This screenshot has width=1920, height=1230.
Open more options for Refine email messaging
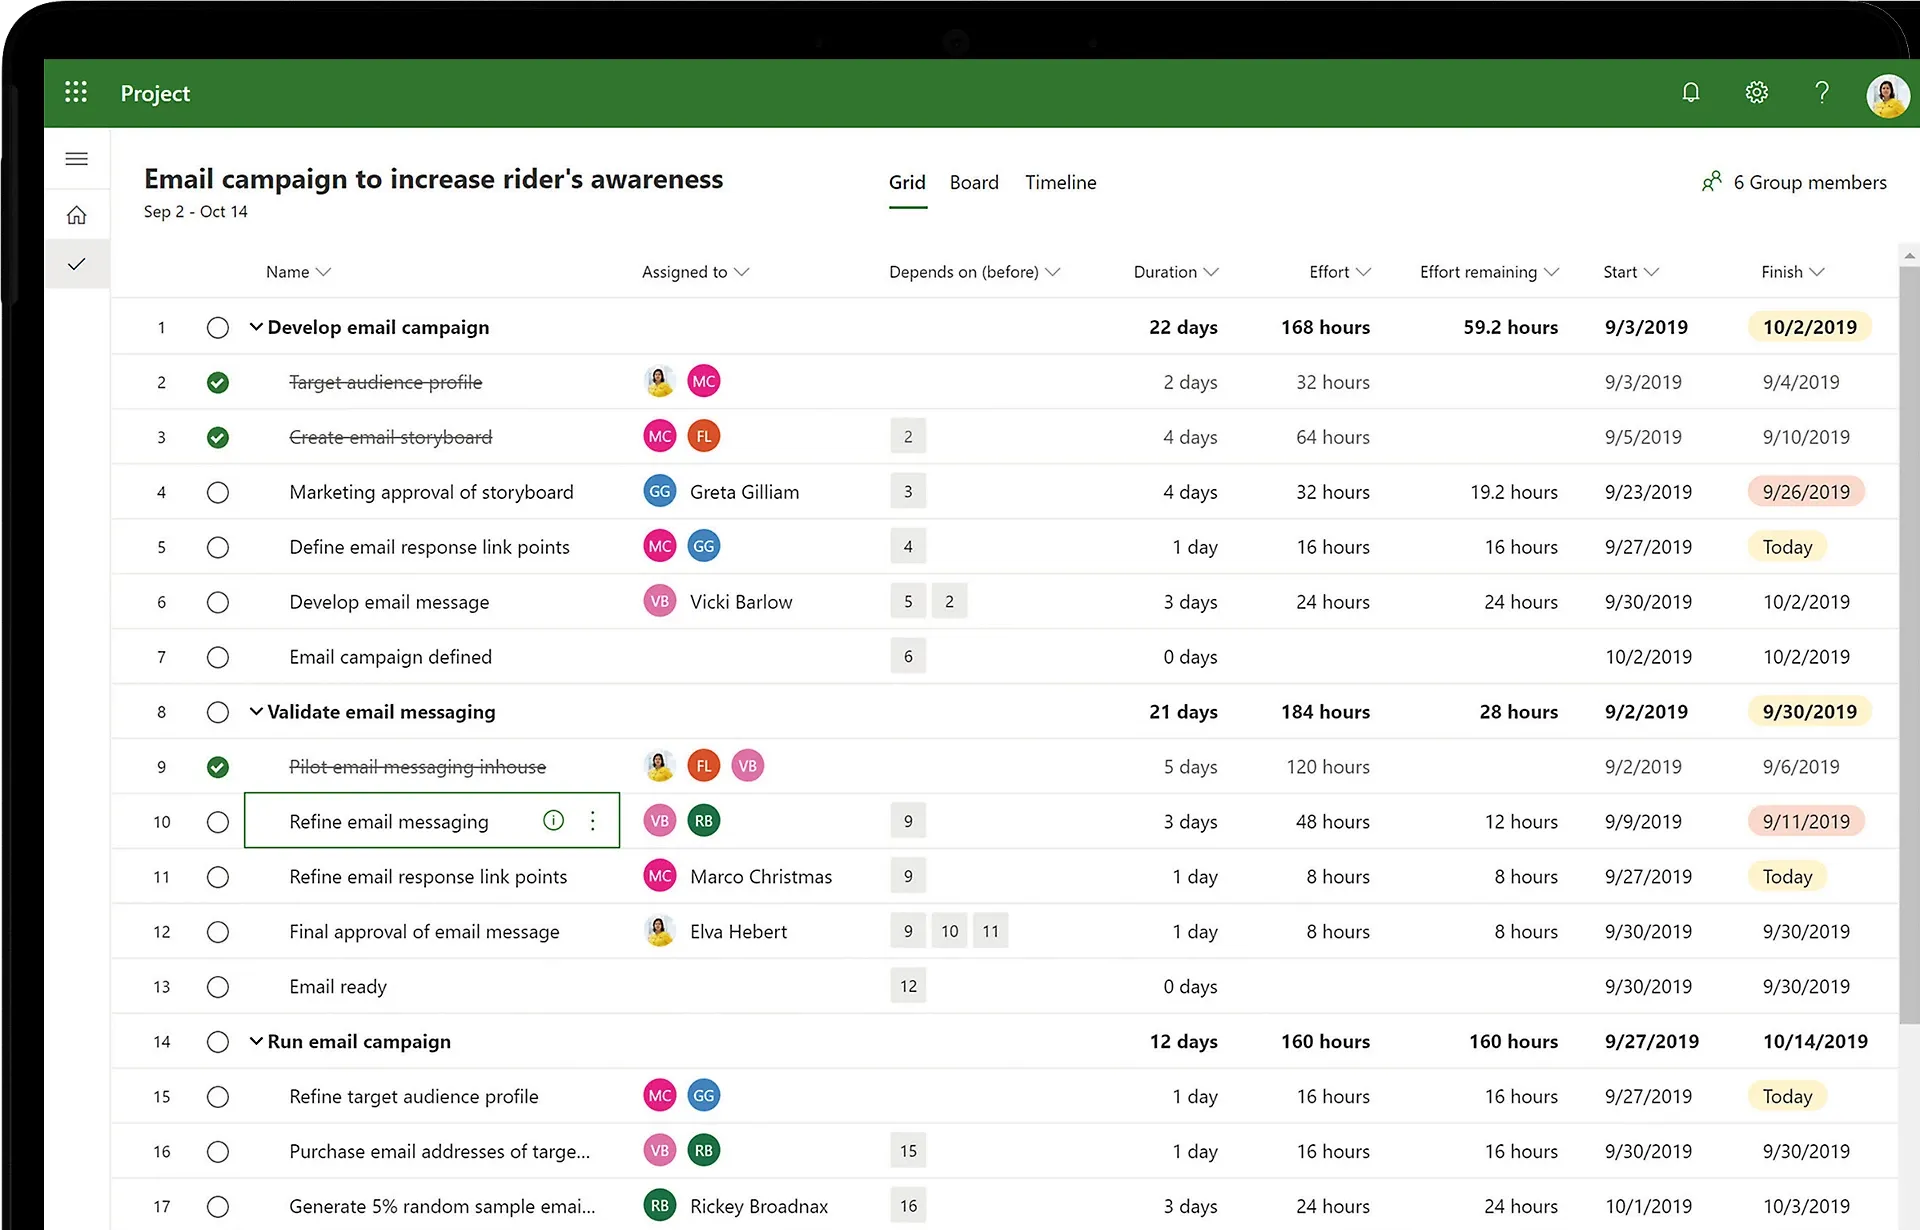coord(592,820)
